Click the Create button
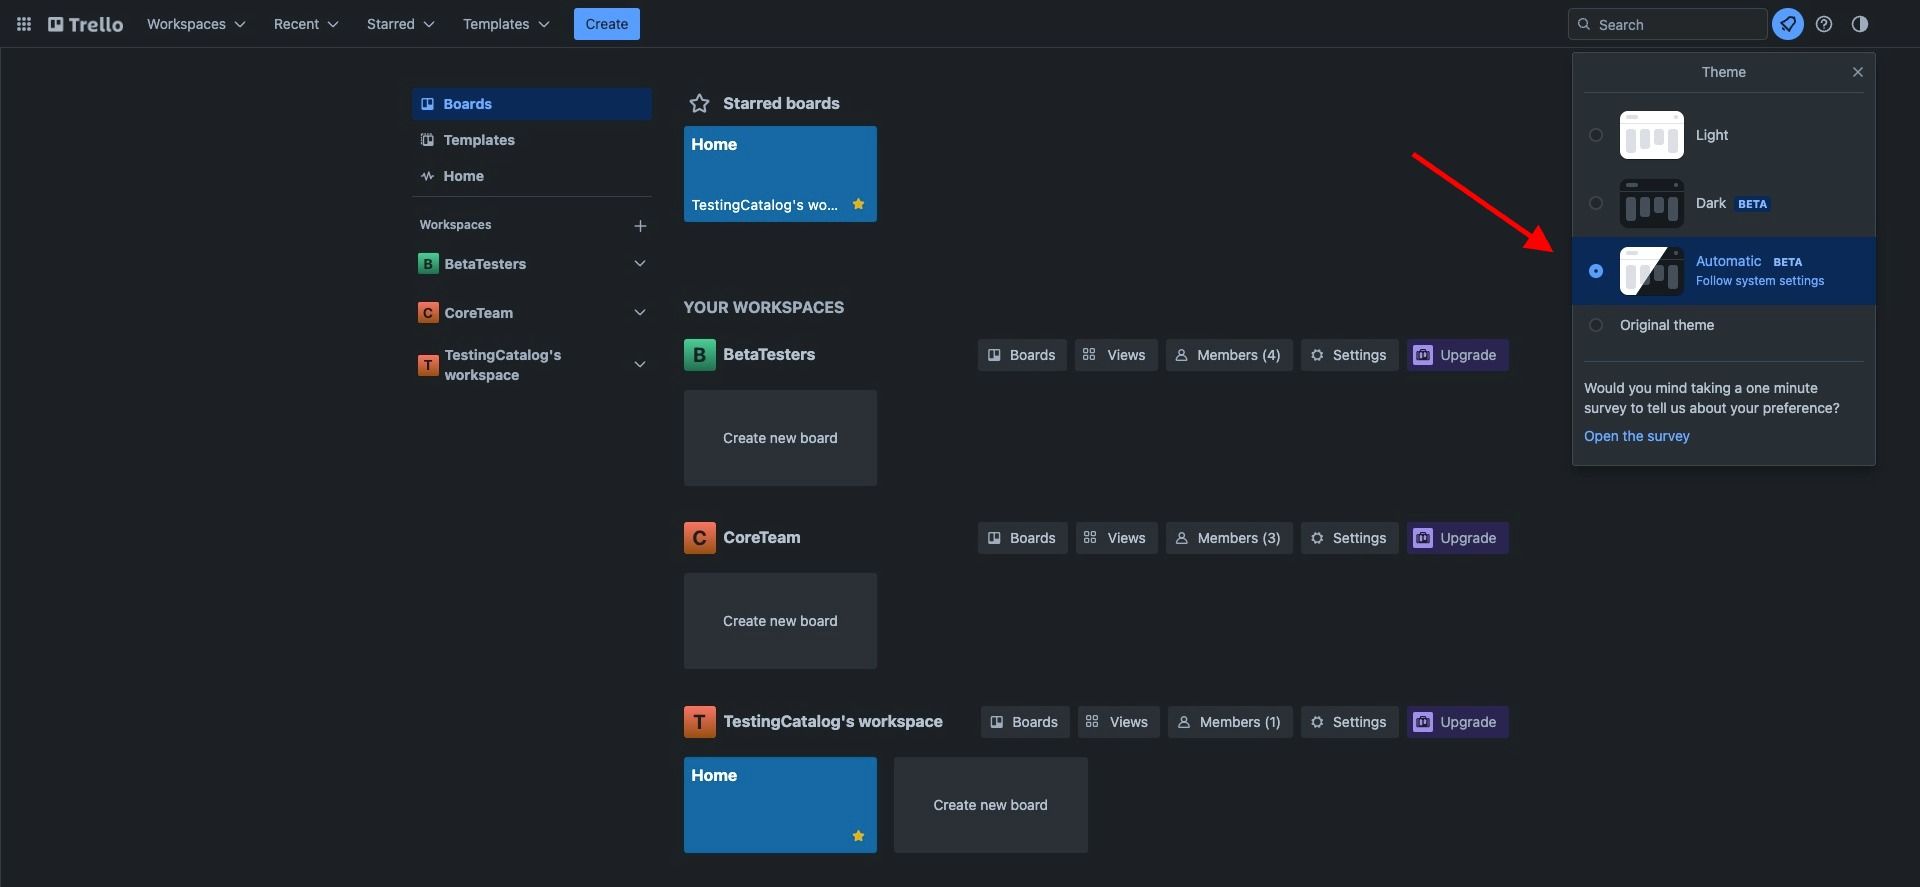 (607, 24)
